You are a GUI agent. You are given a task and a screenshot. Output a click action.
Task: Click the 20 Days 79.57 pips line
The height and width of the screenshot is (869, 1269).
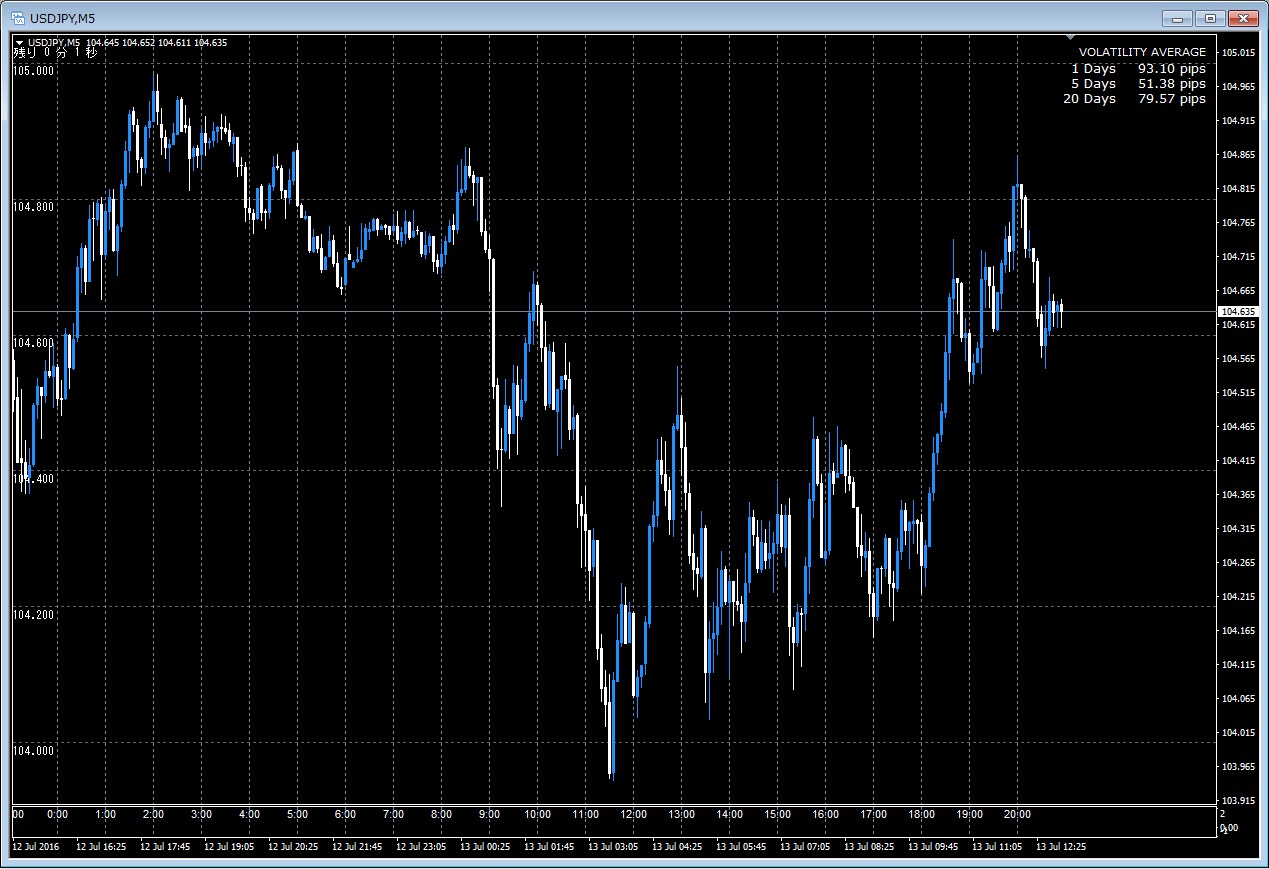[1134, 99]
